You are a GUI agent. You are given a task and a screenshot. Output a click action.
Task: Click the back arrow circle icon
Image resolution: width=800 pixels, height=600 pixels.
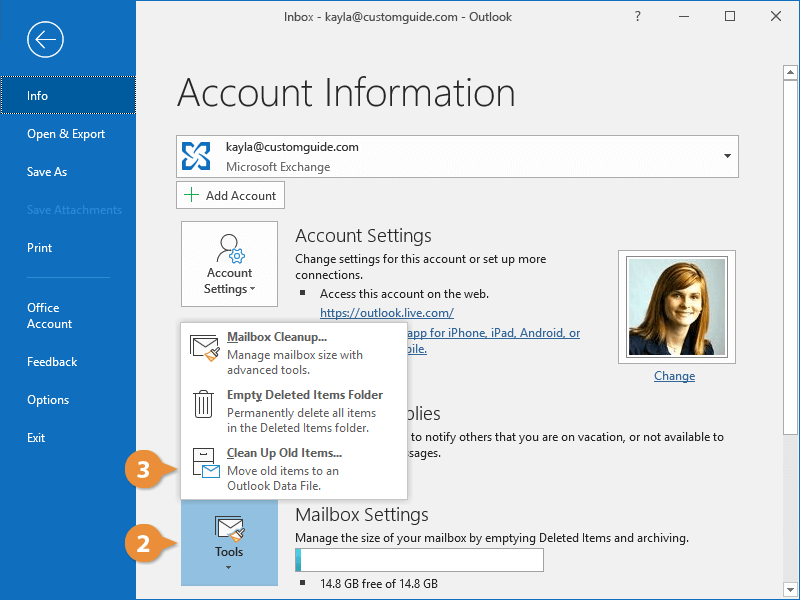point(45,39)
